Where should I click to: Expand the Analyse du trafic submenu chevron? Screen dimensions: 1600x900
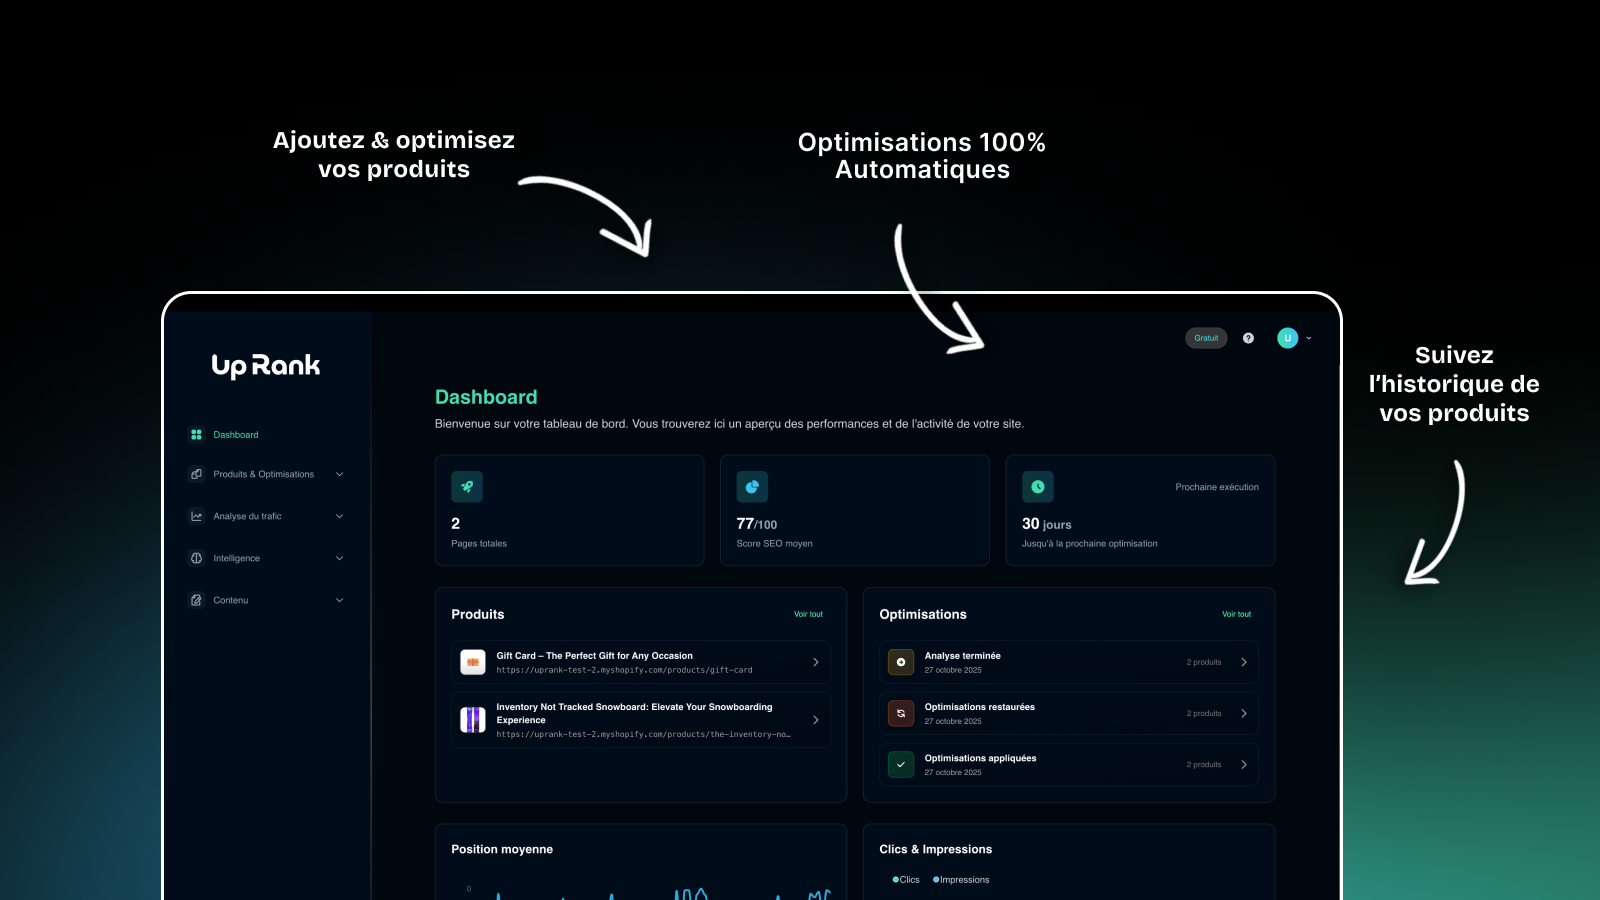coord(339,516)
